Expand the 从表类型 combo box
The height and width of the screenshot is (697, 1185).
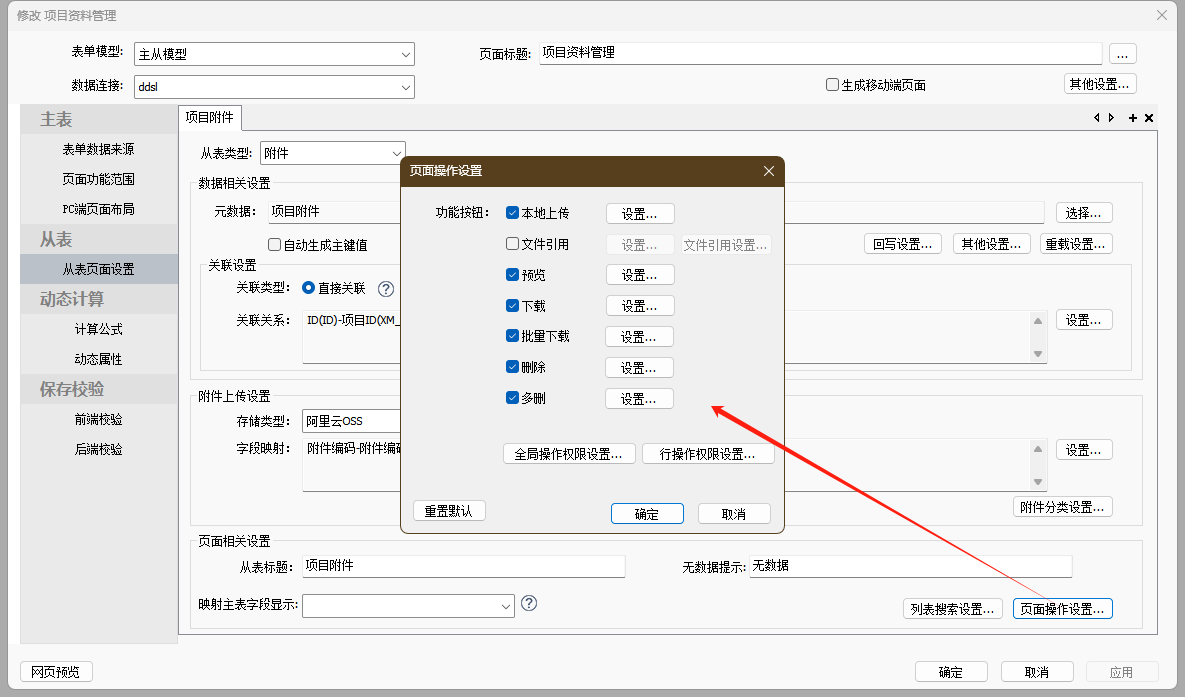click(x=397, y=153)
